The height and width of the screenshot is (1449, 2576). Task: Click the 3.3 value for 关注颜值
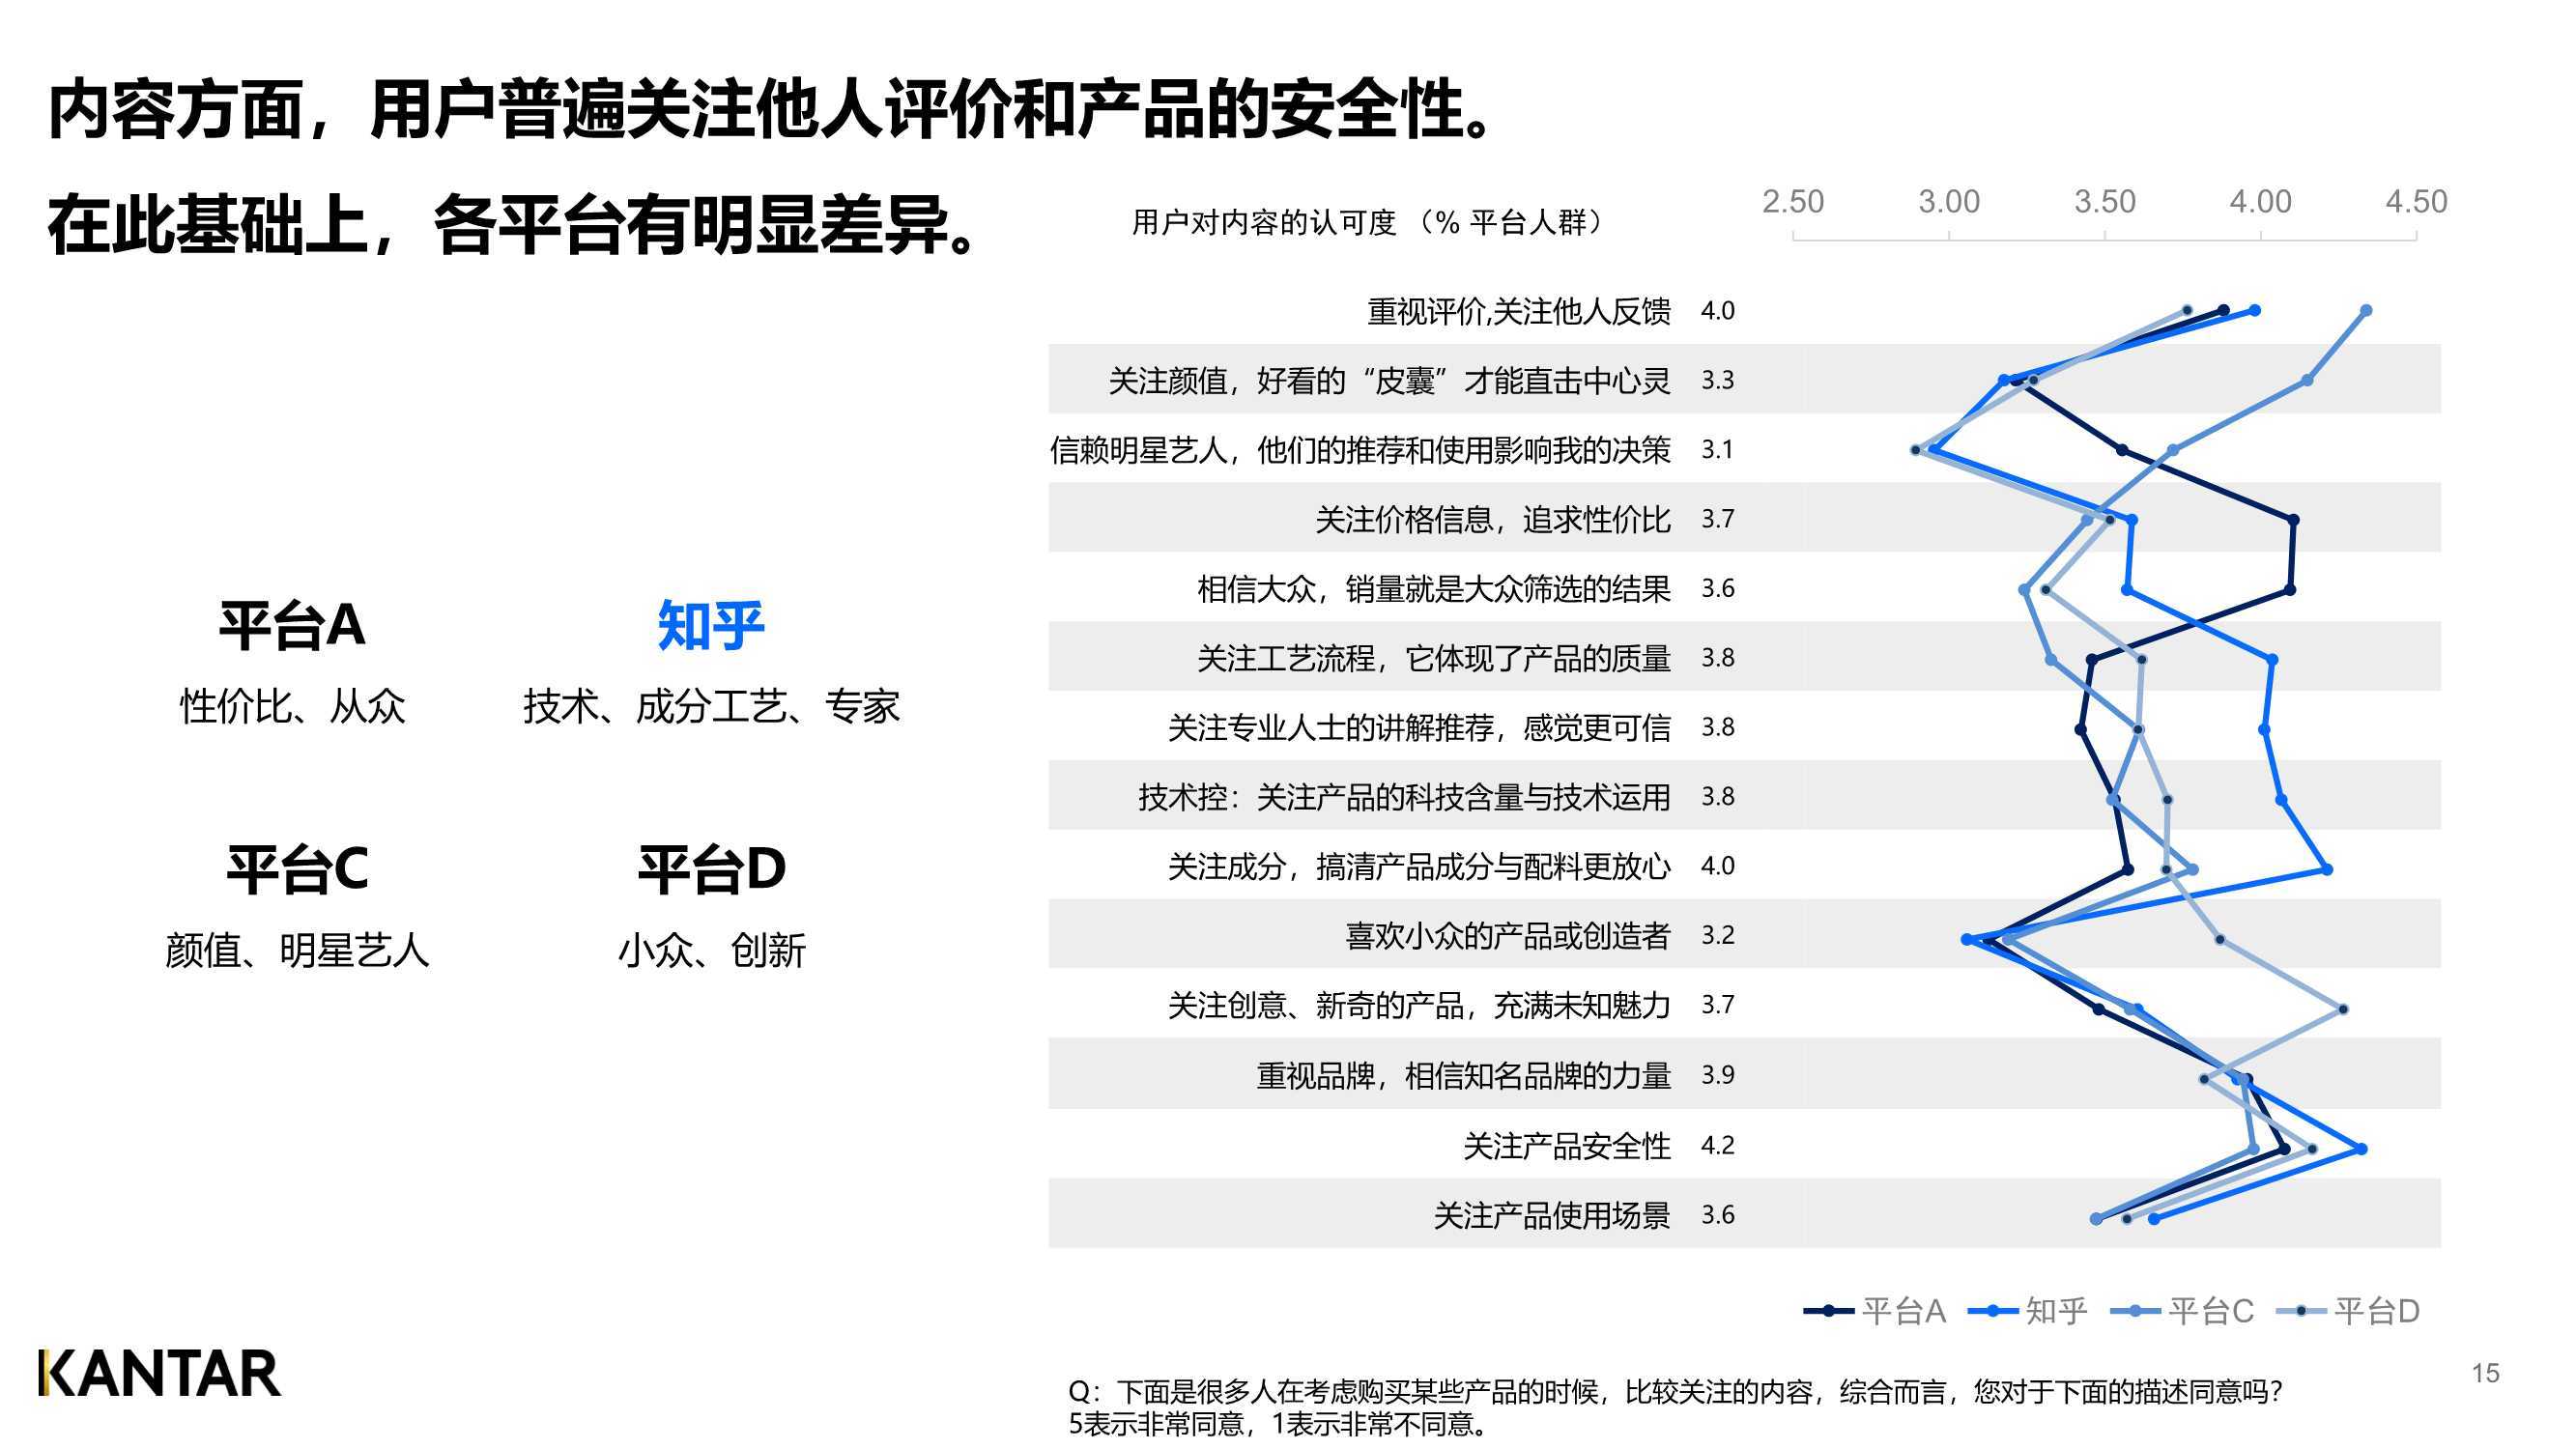pyautogui.click(x=1718, y=380)
